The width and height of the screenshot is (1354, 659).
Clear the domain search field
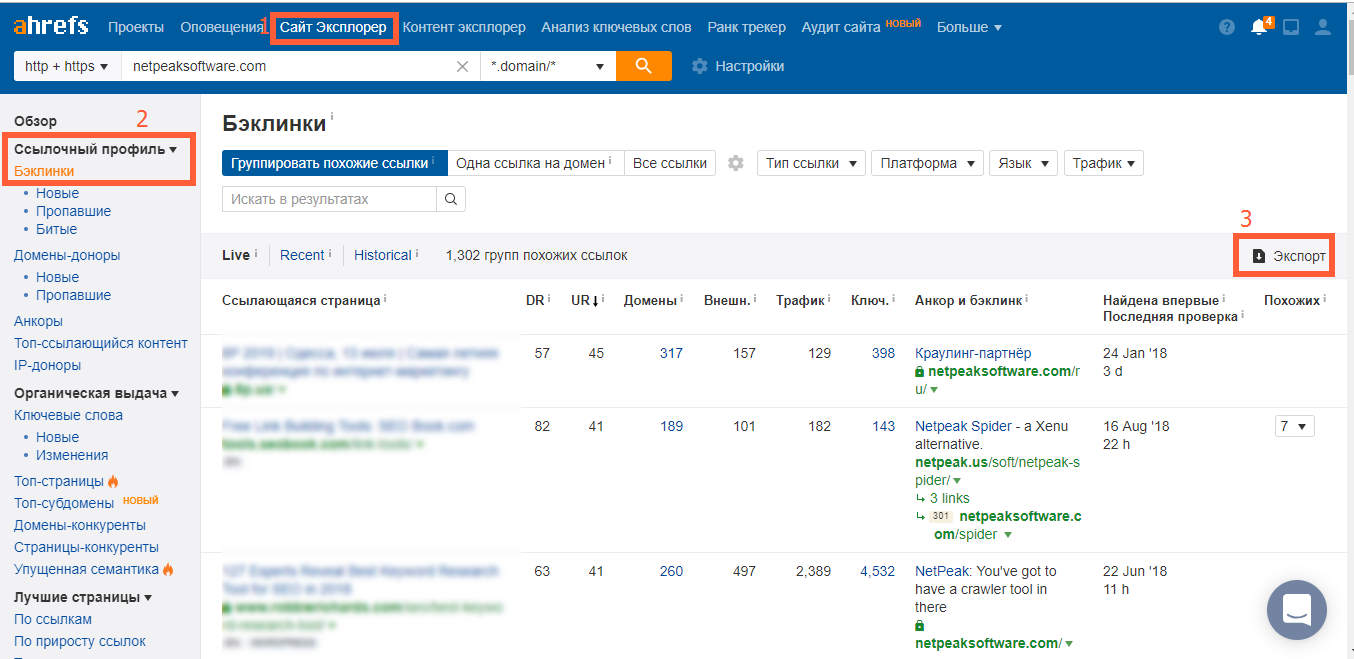point(462,66)
